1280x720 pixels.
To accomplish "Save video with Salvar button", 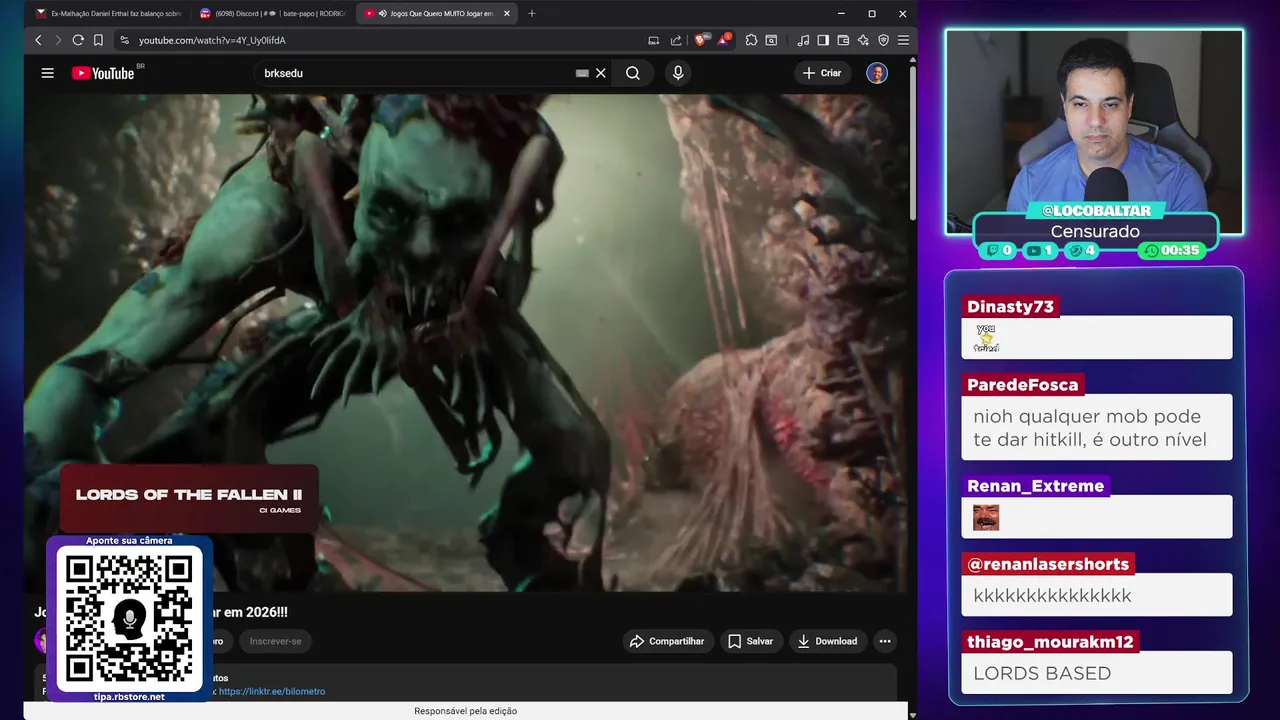I will [x=751, y=641].
